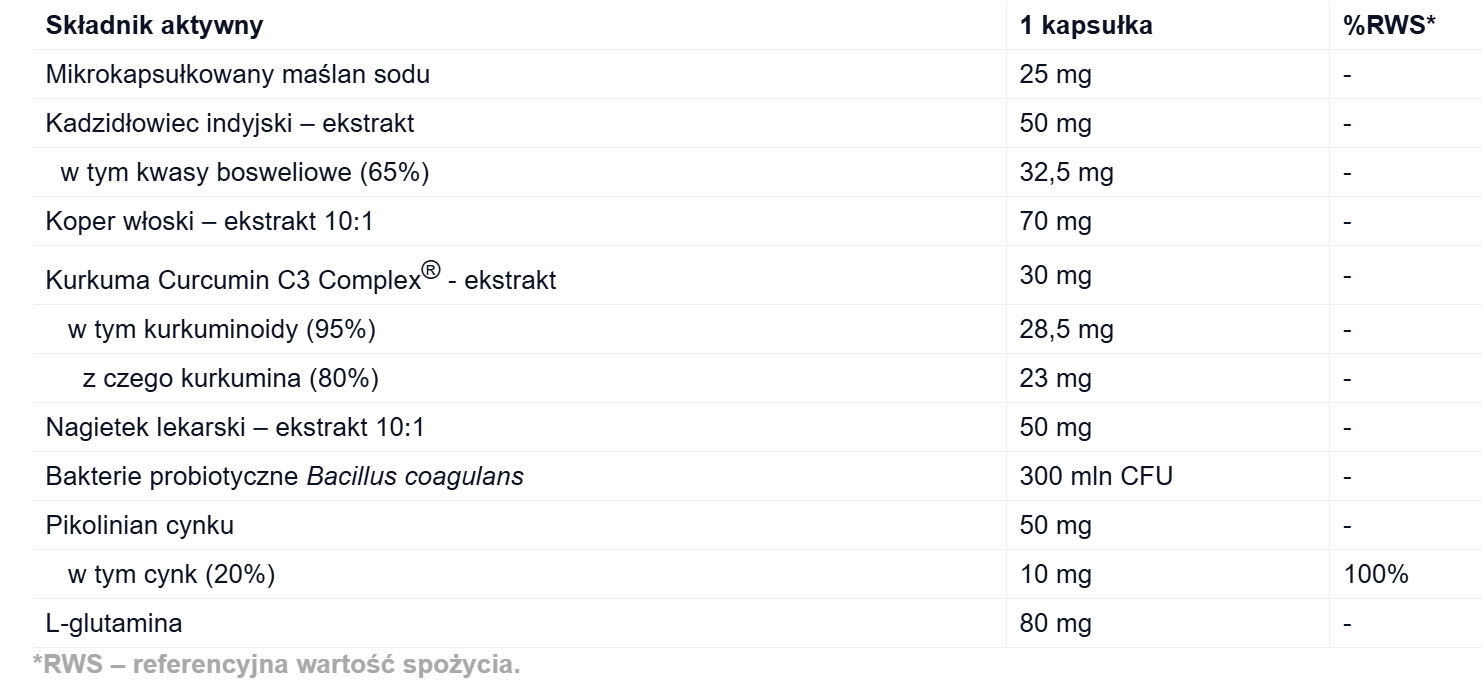The image size is (1482, 680).
Task: Click the '*RWS – referencyjna wartość spożycia' footnote
Action: pyautogui.click(x=276, y=664)
